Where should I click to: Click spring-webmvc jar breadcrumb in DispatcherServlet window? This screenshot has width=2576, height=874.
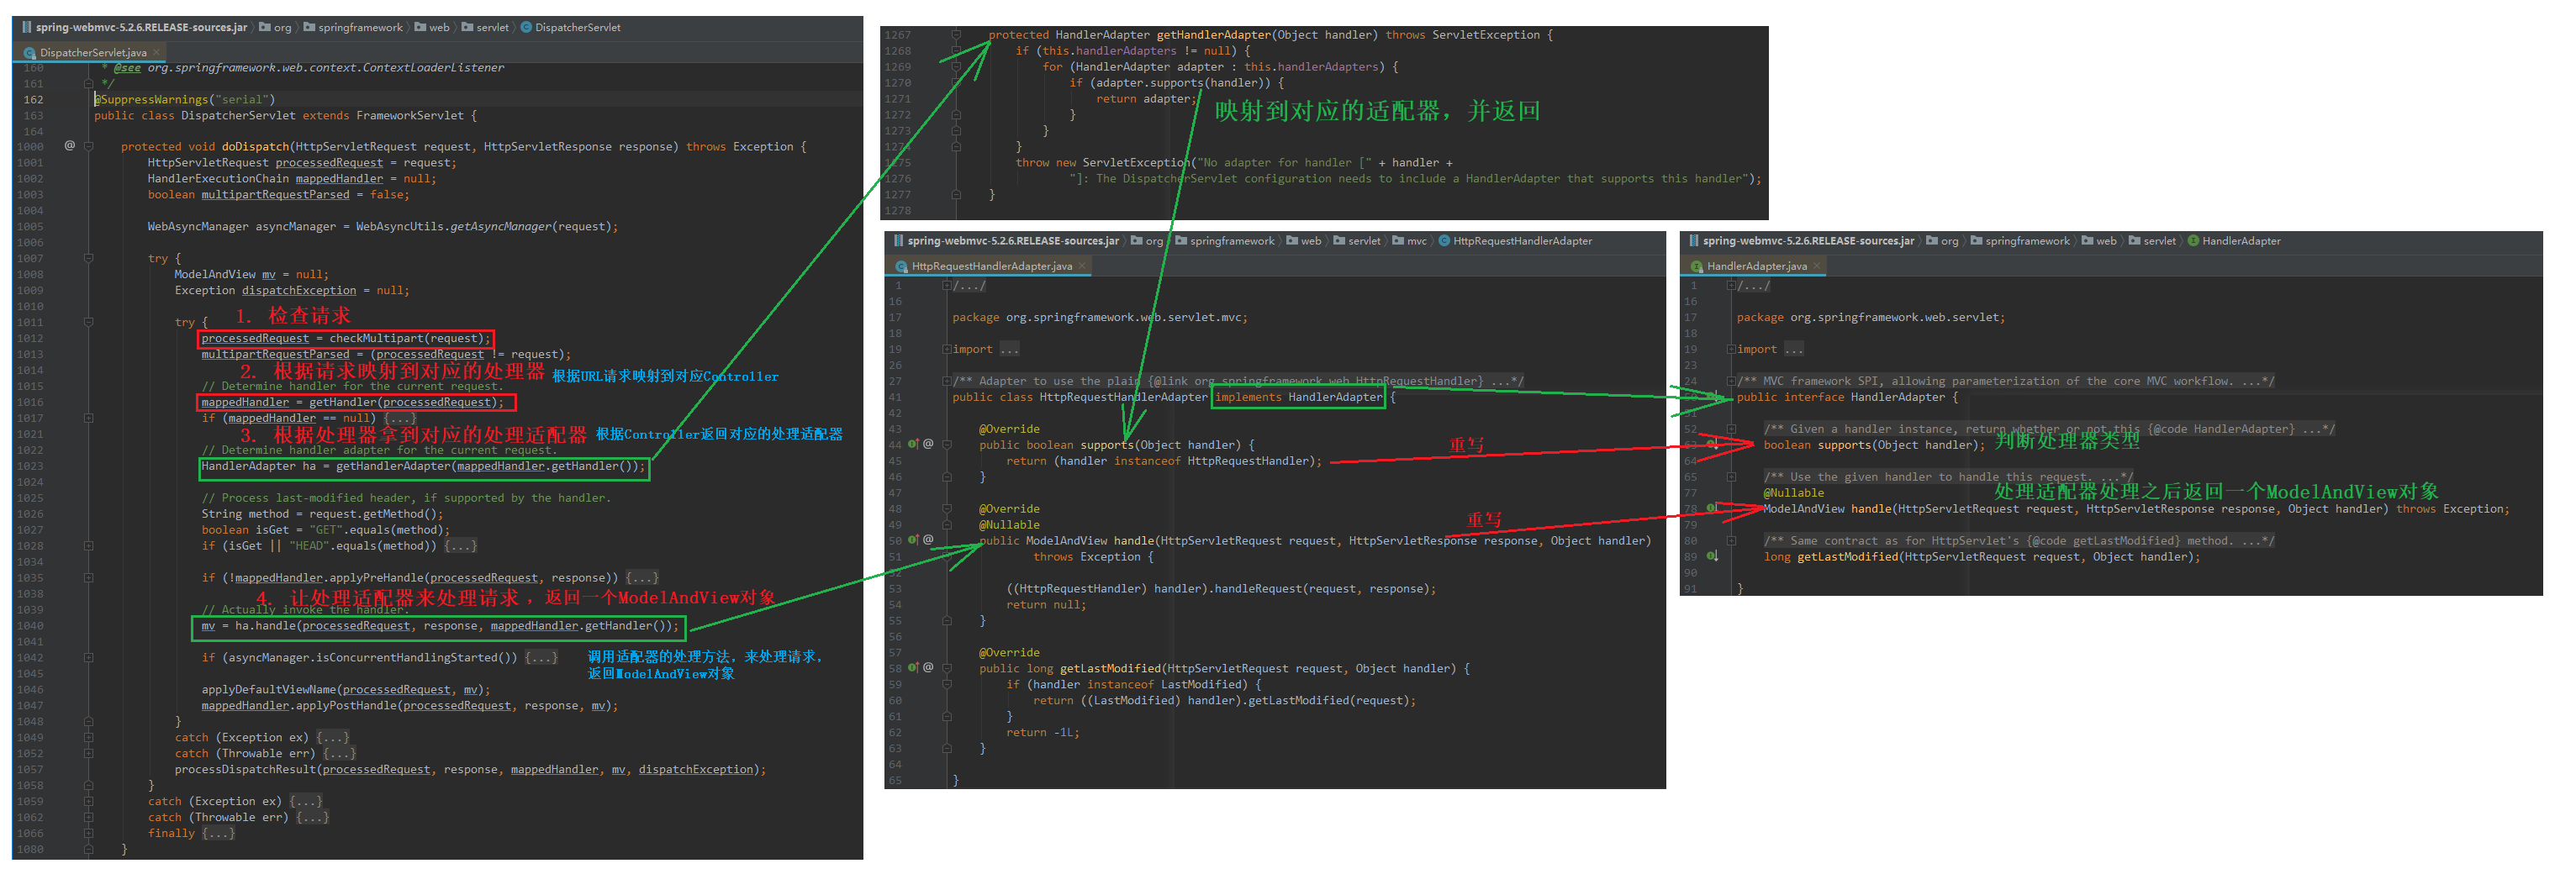click(x=135, y=28)
